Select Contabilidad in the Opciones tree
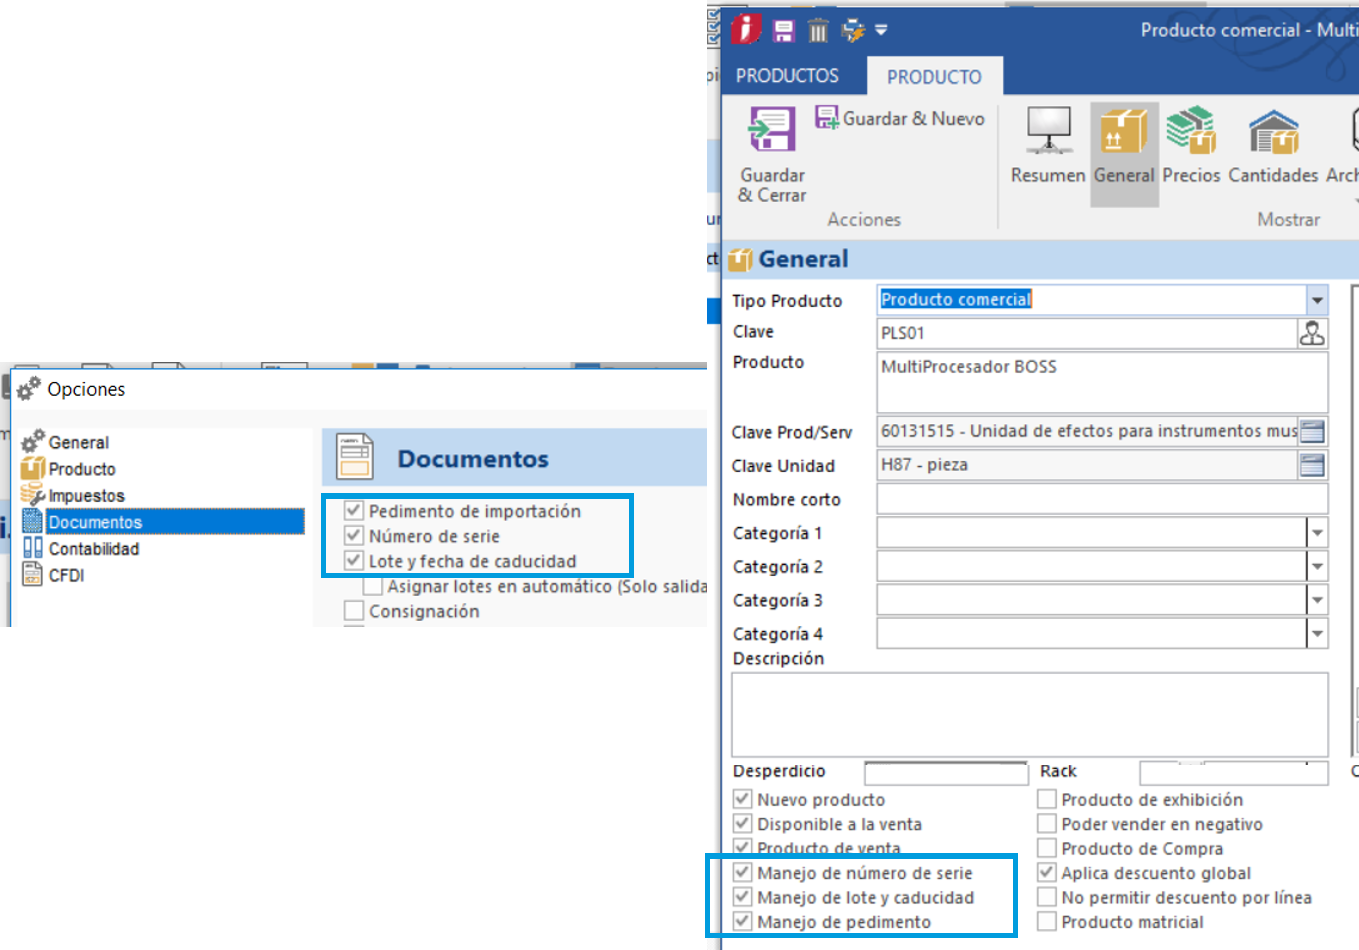1359x950 pixels. click(93, 549)
